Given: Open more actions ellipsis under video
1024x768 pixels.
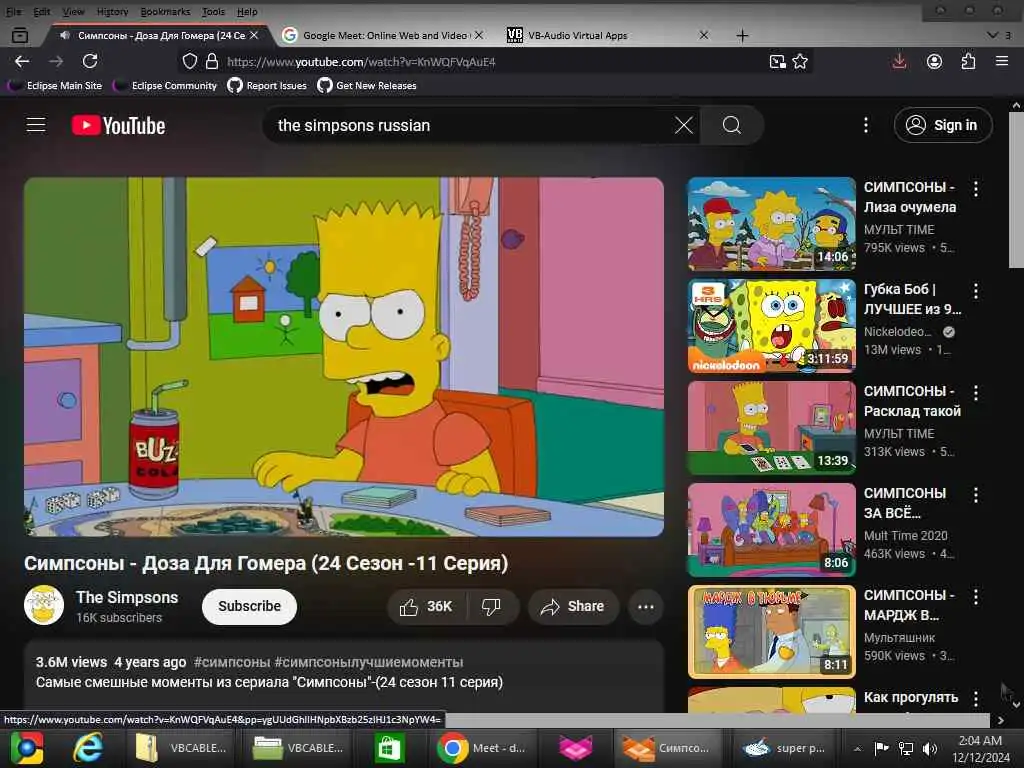Looking at the screenshot, I should tap(645, 607).
